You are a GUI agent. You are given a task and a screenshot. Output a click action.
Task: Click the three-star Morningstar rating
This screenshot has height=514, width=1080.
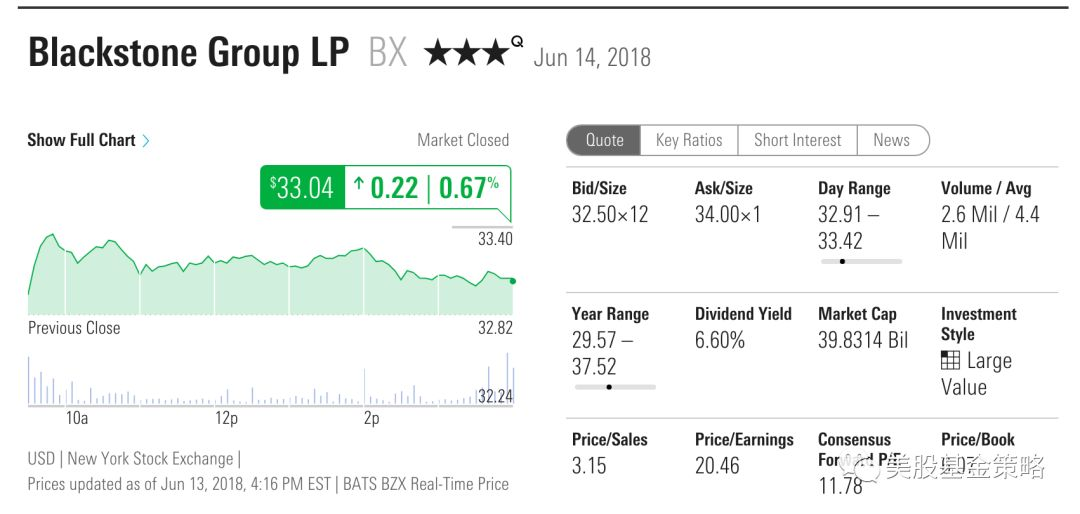click(466, 53)
